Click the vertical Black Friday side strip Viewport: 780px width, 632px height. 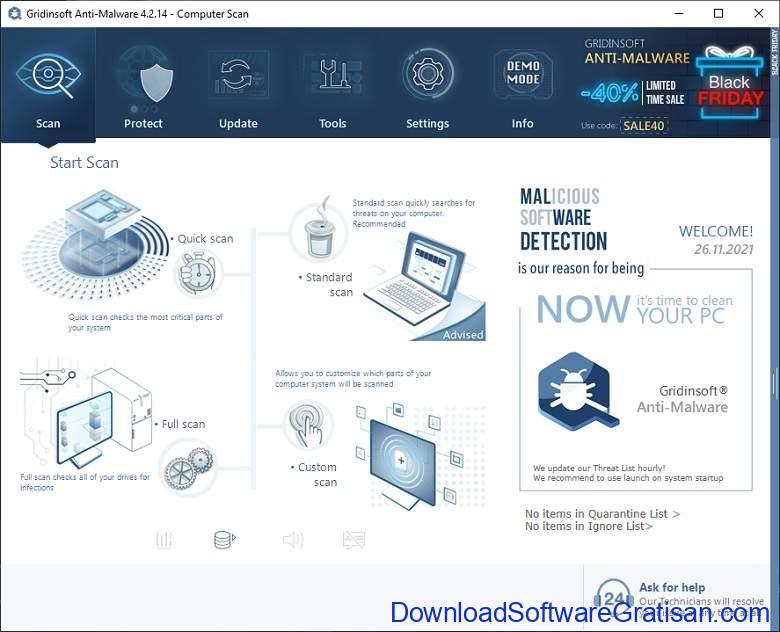pyautogui.click(x=775, y=52)
